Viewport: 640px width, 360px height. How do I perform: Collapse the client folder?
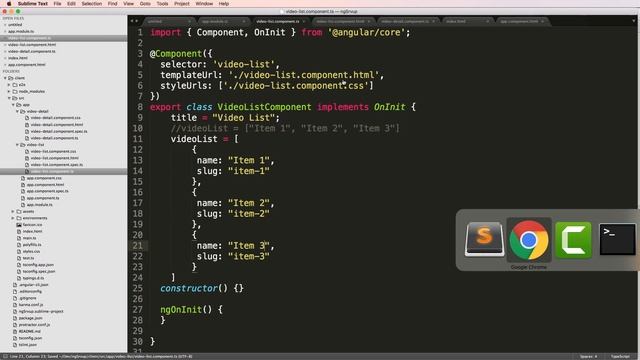coord(5,78)
